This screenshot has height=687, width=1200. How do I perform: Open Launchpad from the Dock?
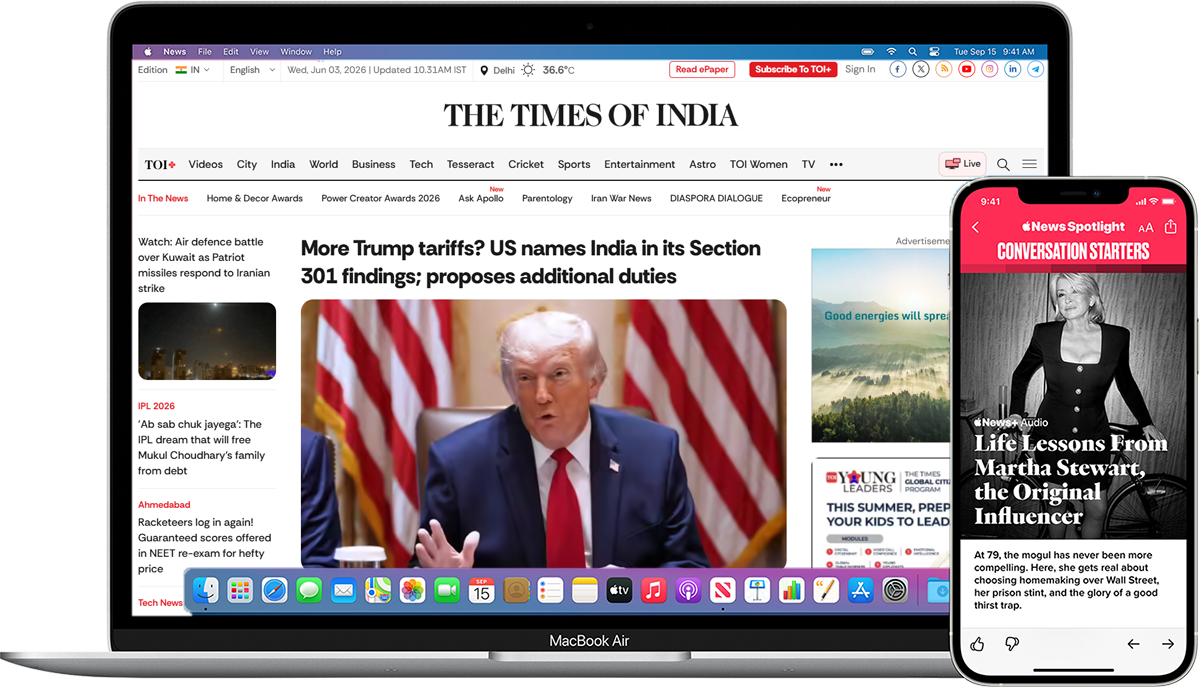[240, 590]
